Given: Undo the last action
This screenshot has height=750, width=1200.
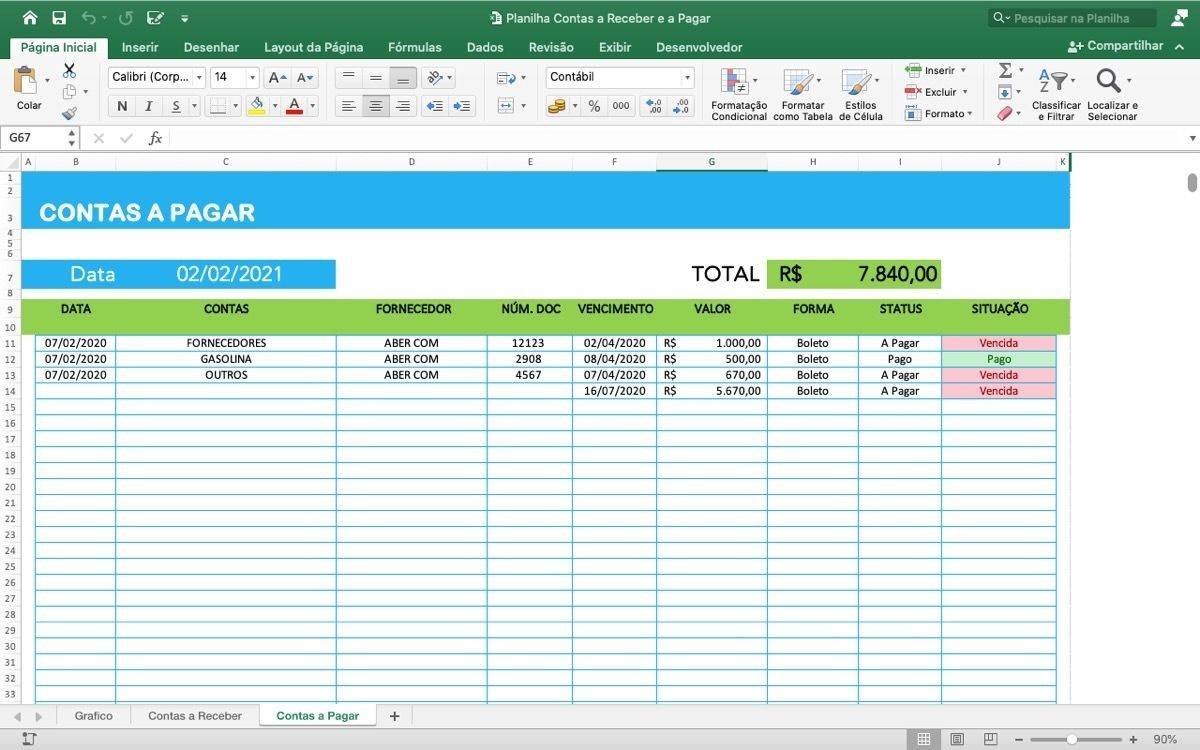Looking at the screenshot, I should [88, 18].
